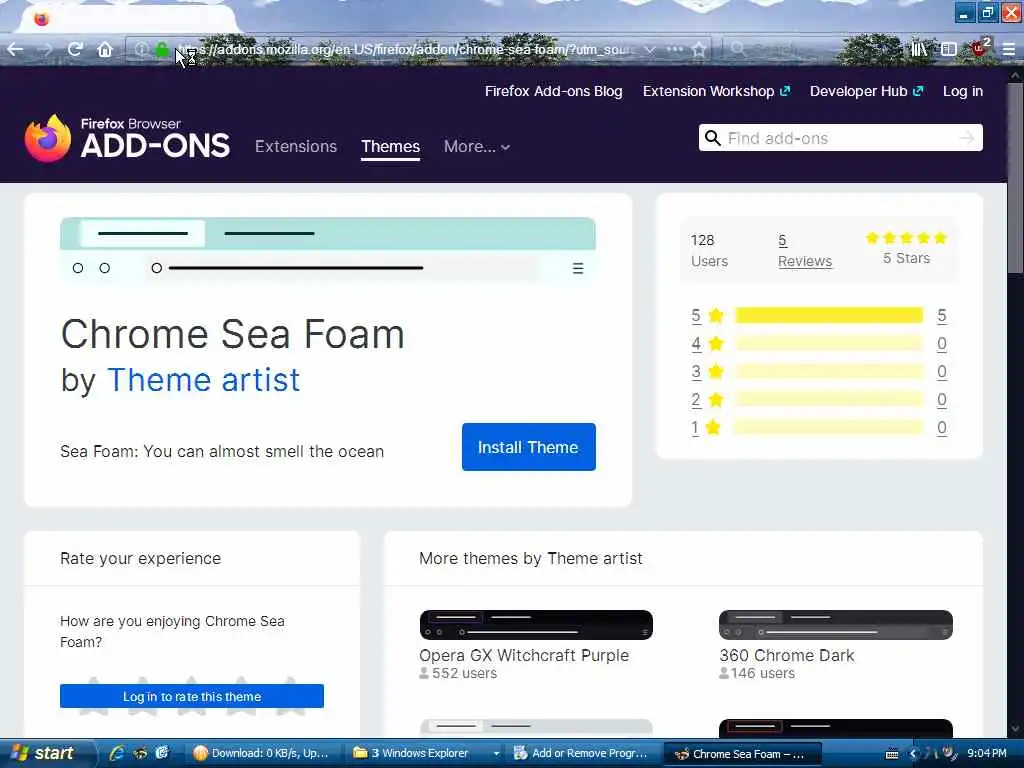1024x768 pixels.
Task: Focus the Find add-ons search field
Action: click(840, 138)
